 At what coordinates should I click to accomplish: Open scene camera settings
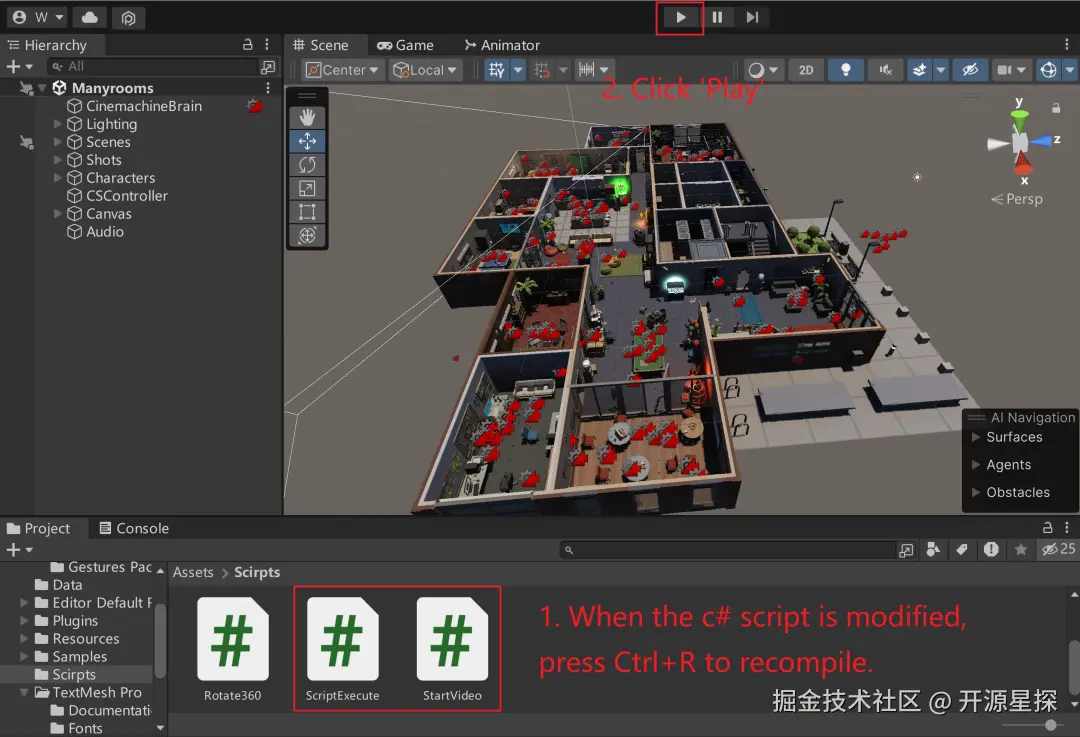(x=1011, y=70)
